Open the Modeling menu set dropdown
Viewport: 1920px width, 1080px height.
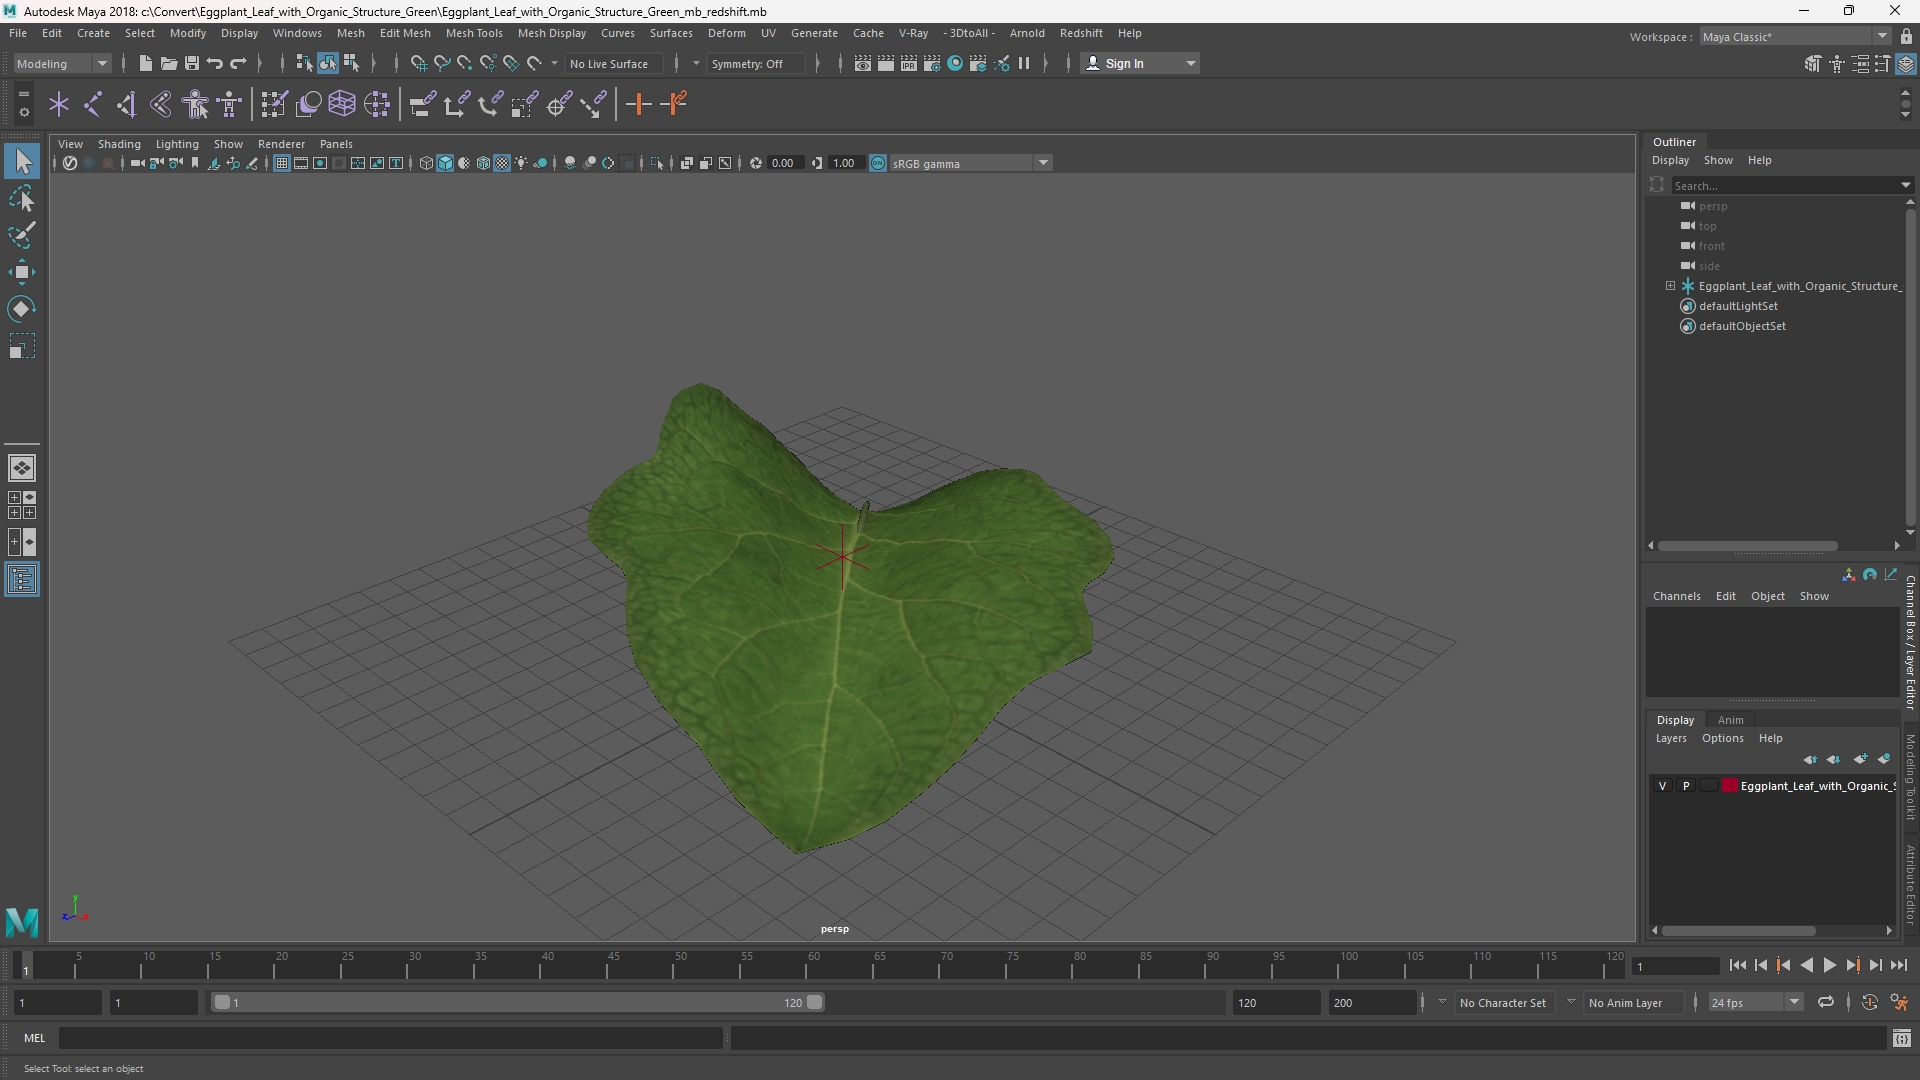(x=62, y=63)
